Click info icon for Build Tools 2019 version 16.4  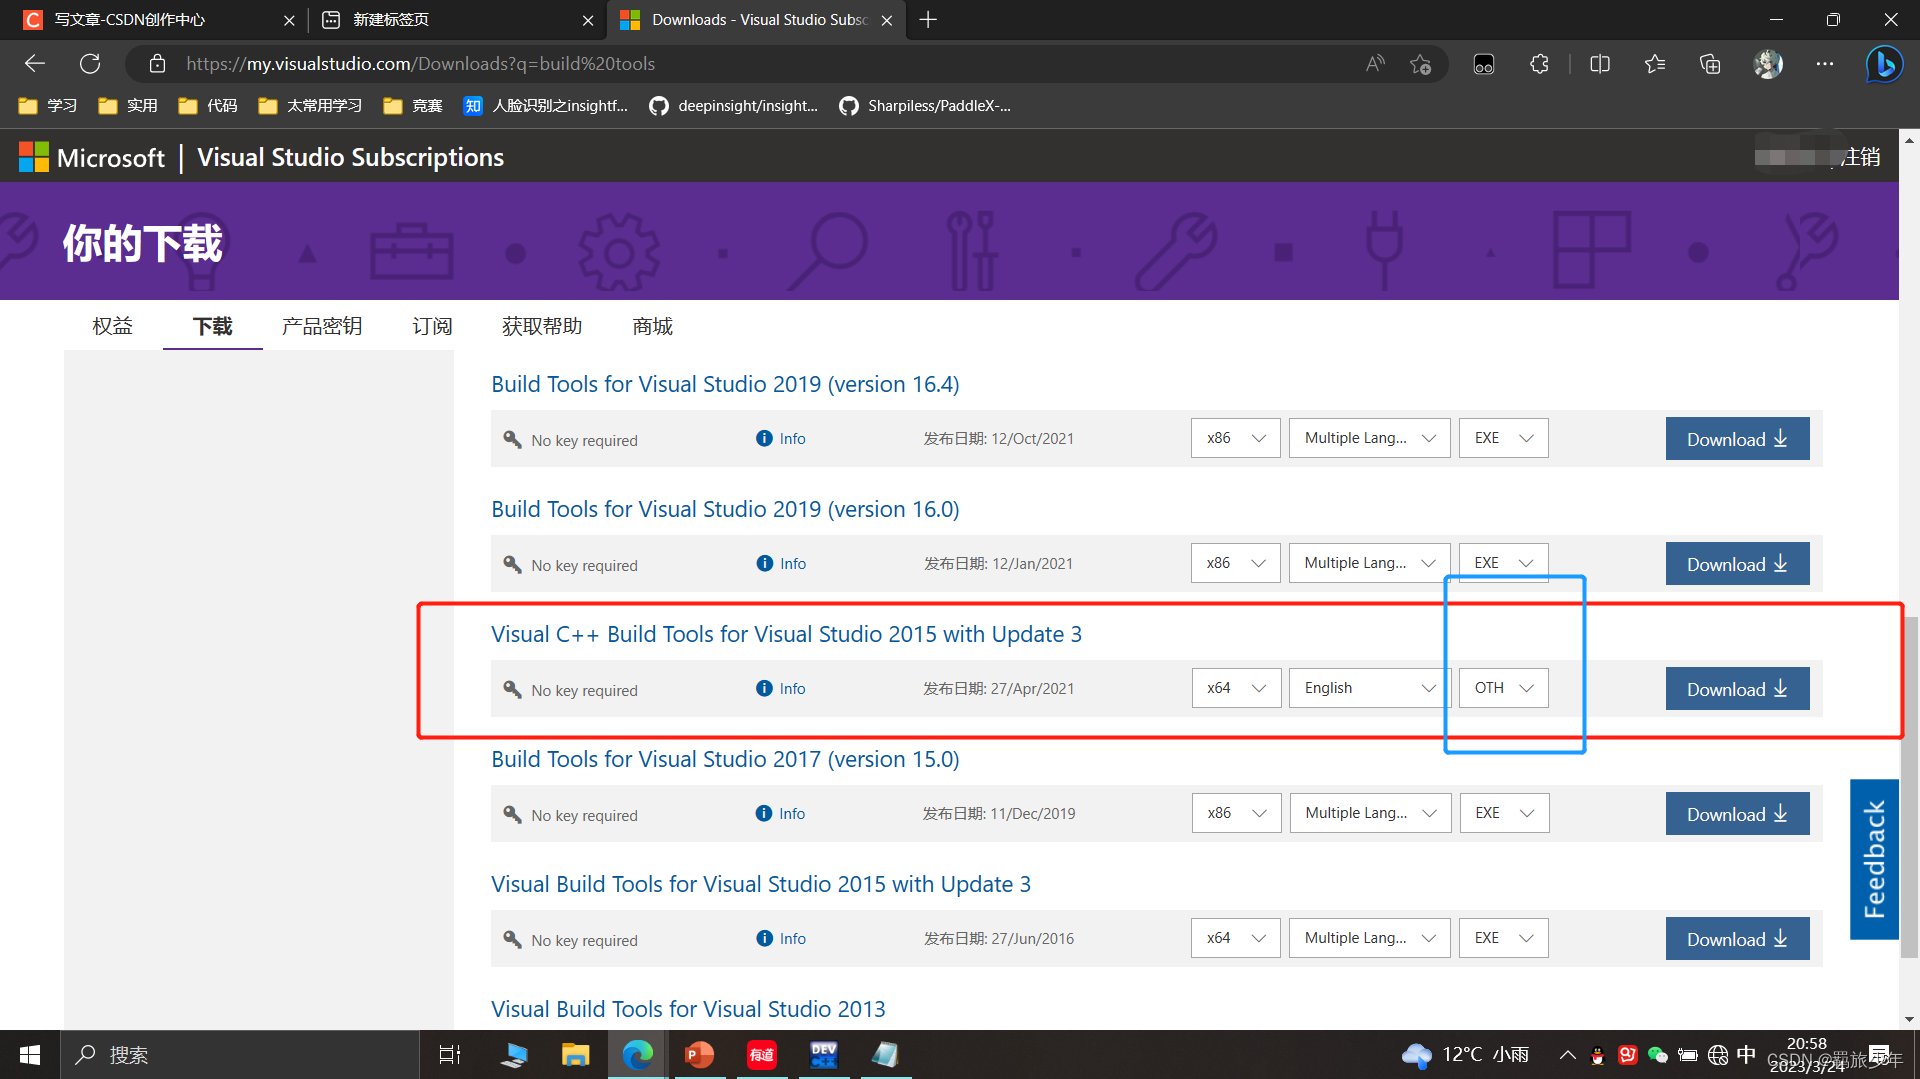764,438
